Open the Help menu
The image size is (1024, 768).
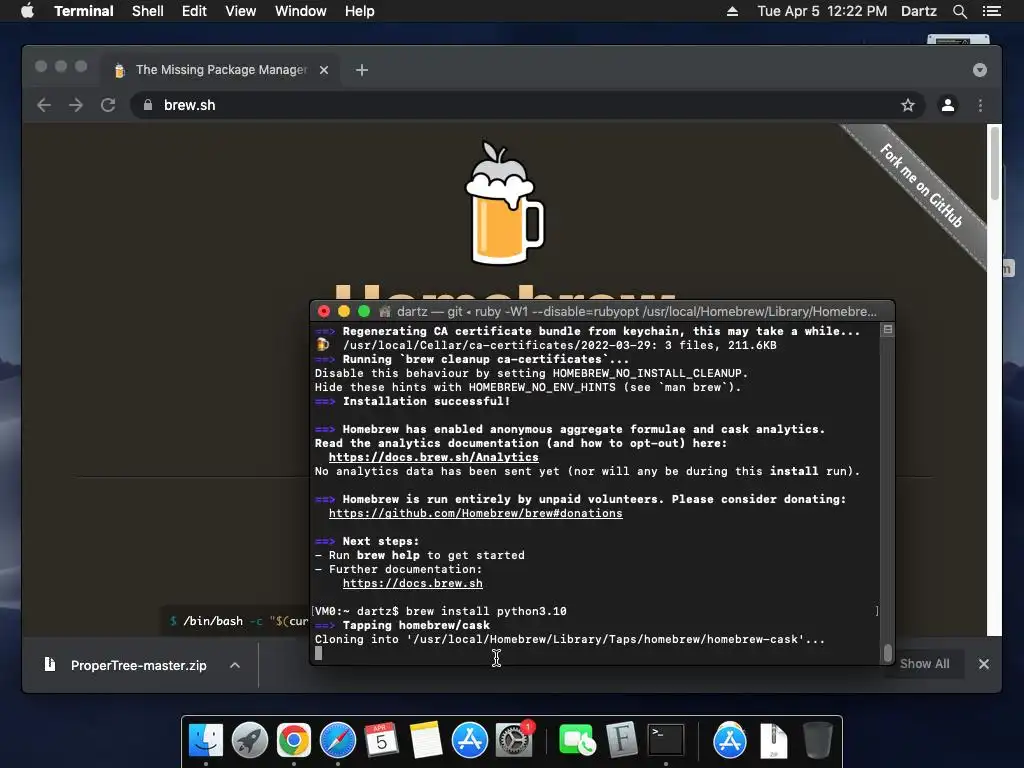(x=360, y=11)
